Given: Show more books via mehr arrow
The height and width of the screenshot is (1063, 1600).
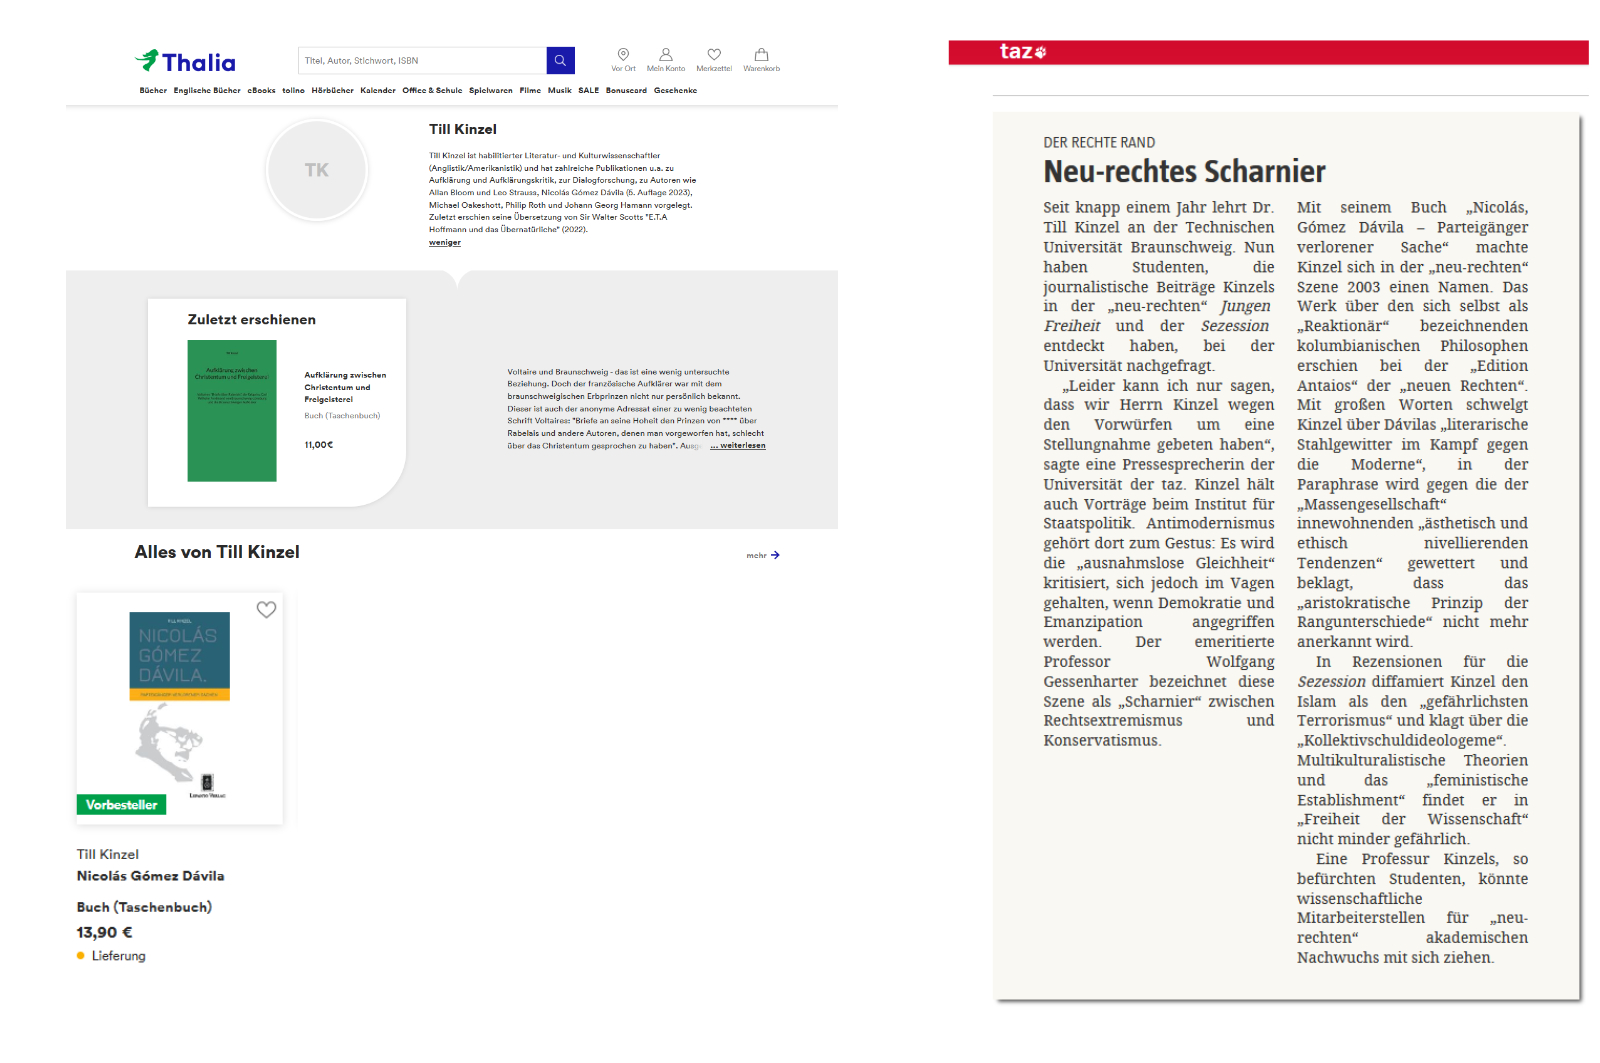Looking at the screenshot, I should click(763, 555).
